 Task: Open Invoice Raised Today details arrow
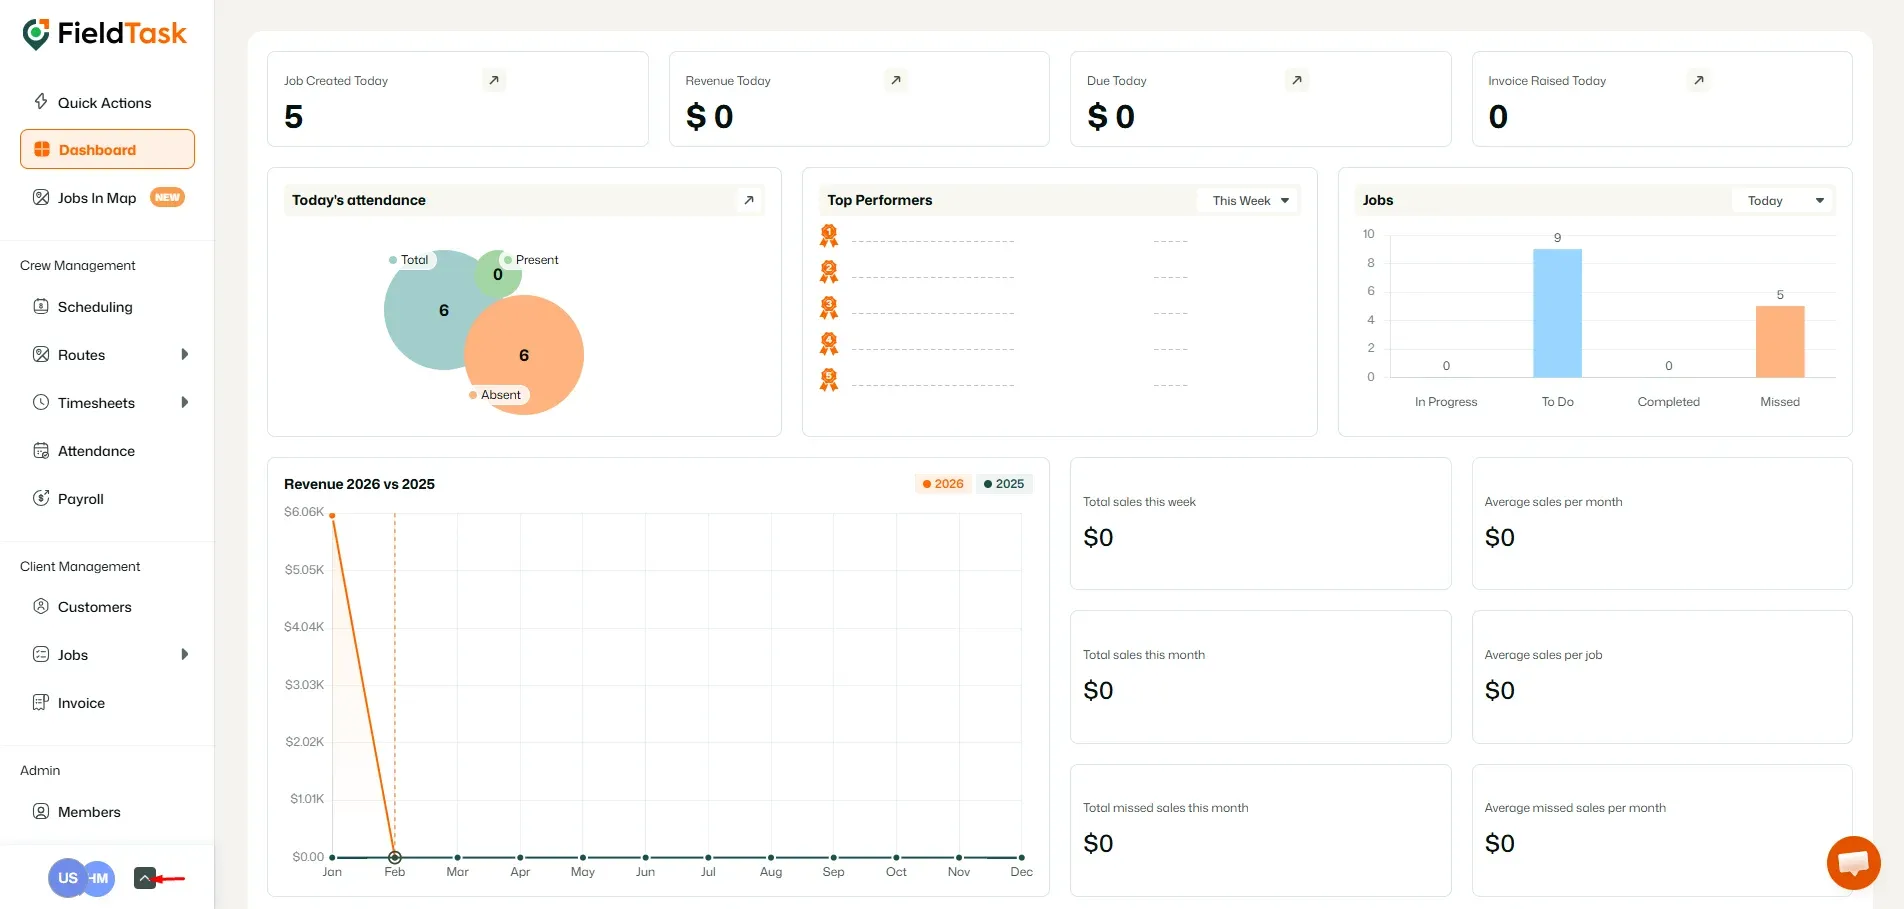1699,80
